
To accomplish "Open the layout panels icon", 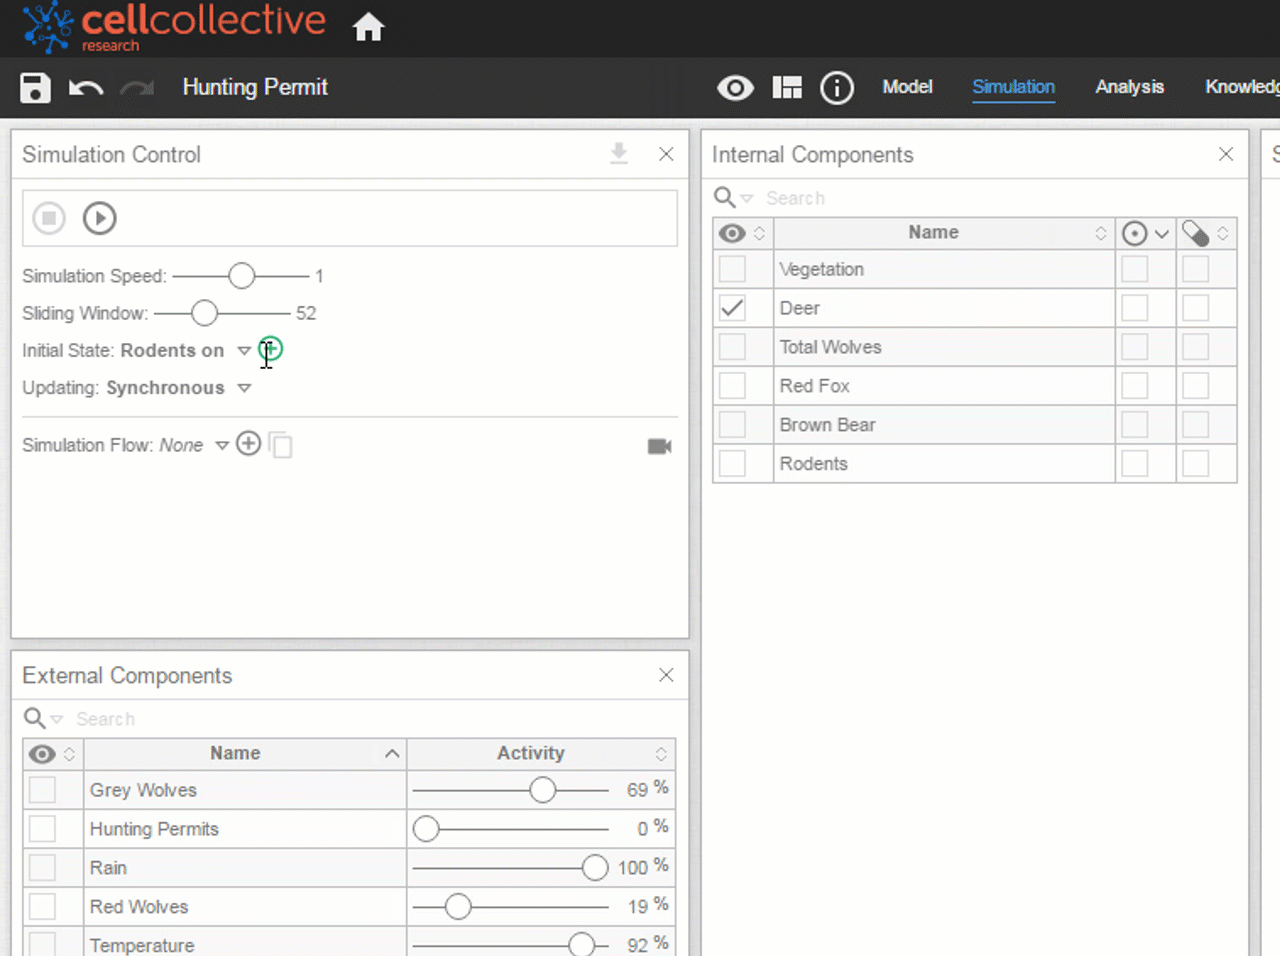I will (787, 87).
